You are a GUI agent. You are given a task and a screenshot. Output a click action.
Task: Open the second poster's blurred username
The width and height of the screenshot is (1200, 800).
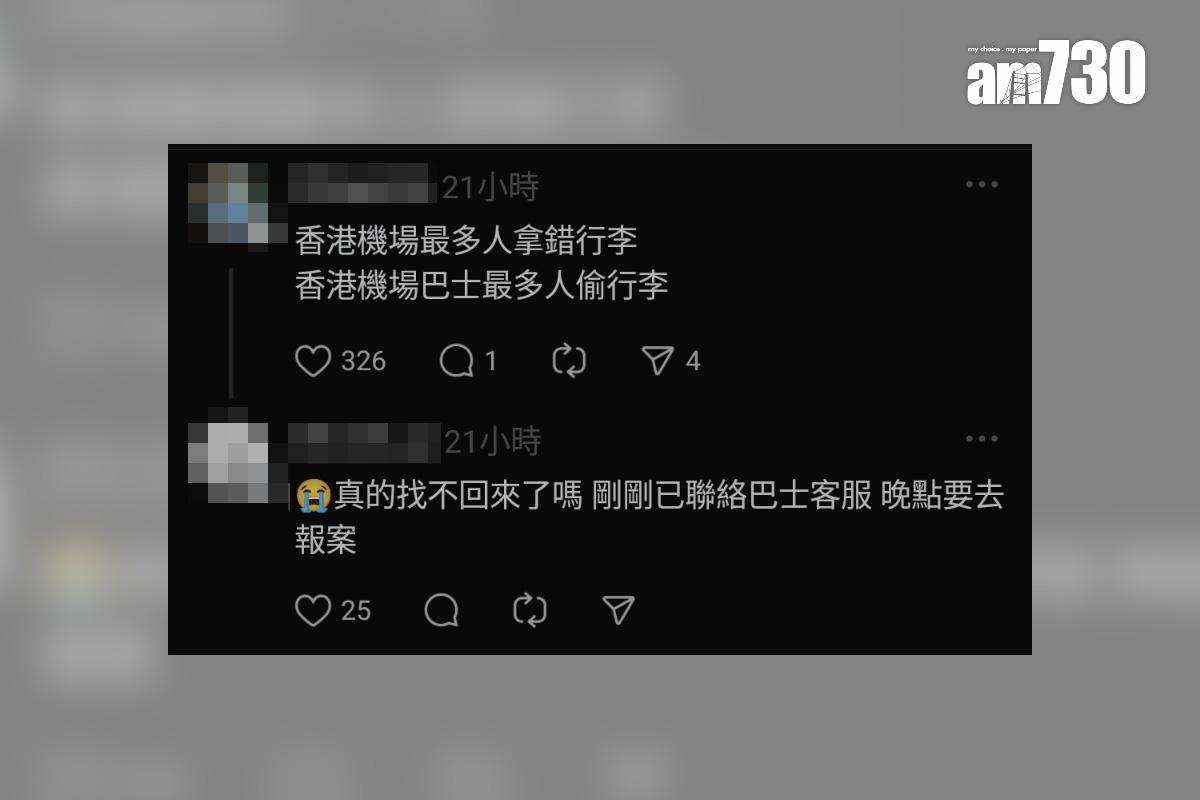(x=365, y=442)
